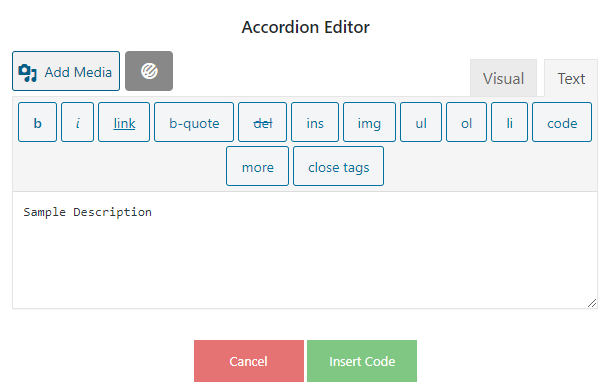The width and height of the screenshot is (600, 389).
Task: Insert an ordered list with ol
Action: (x=466, y=122)
